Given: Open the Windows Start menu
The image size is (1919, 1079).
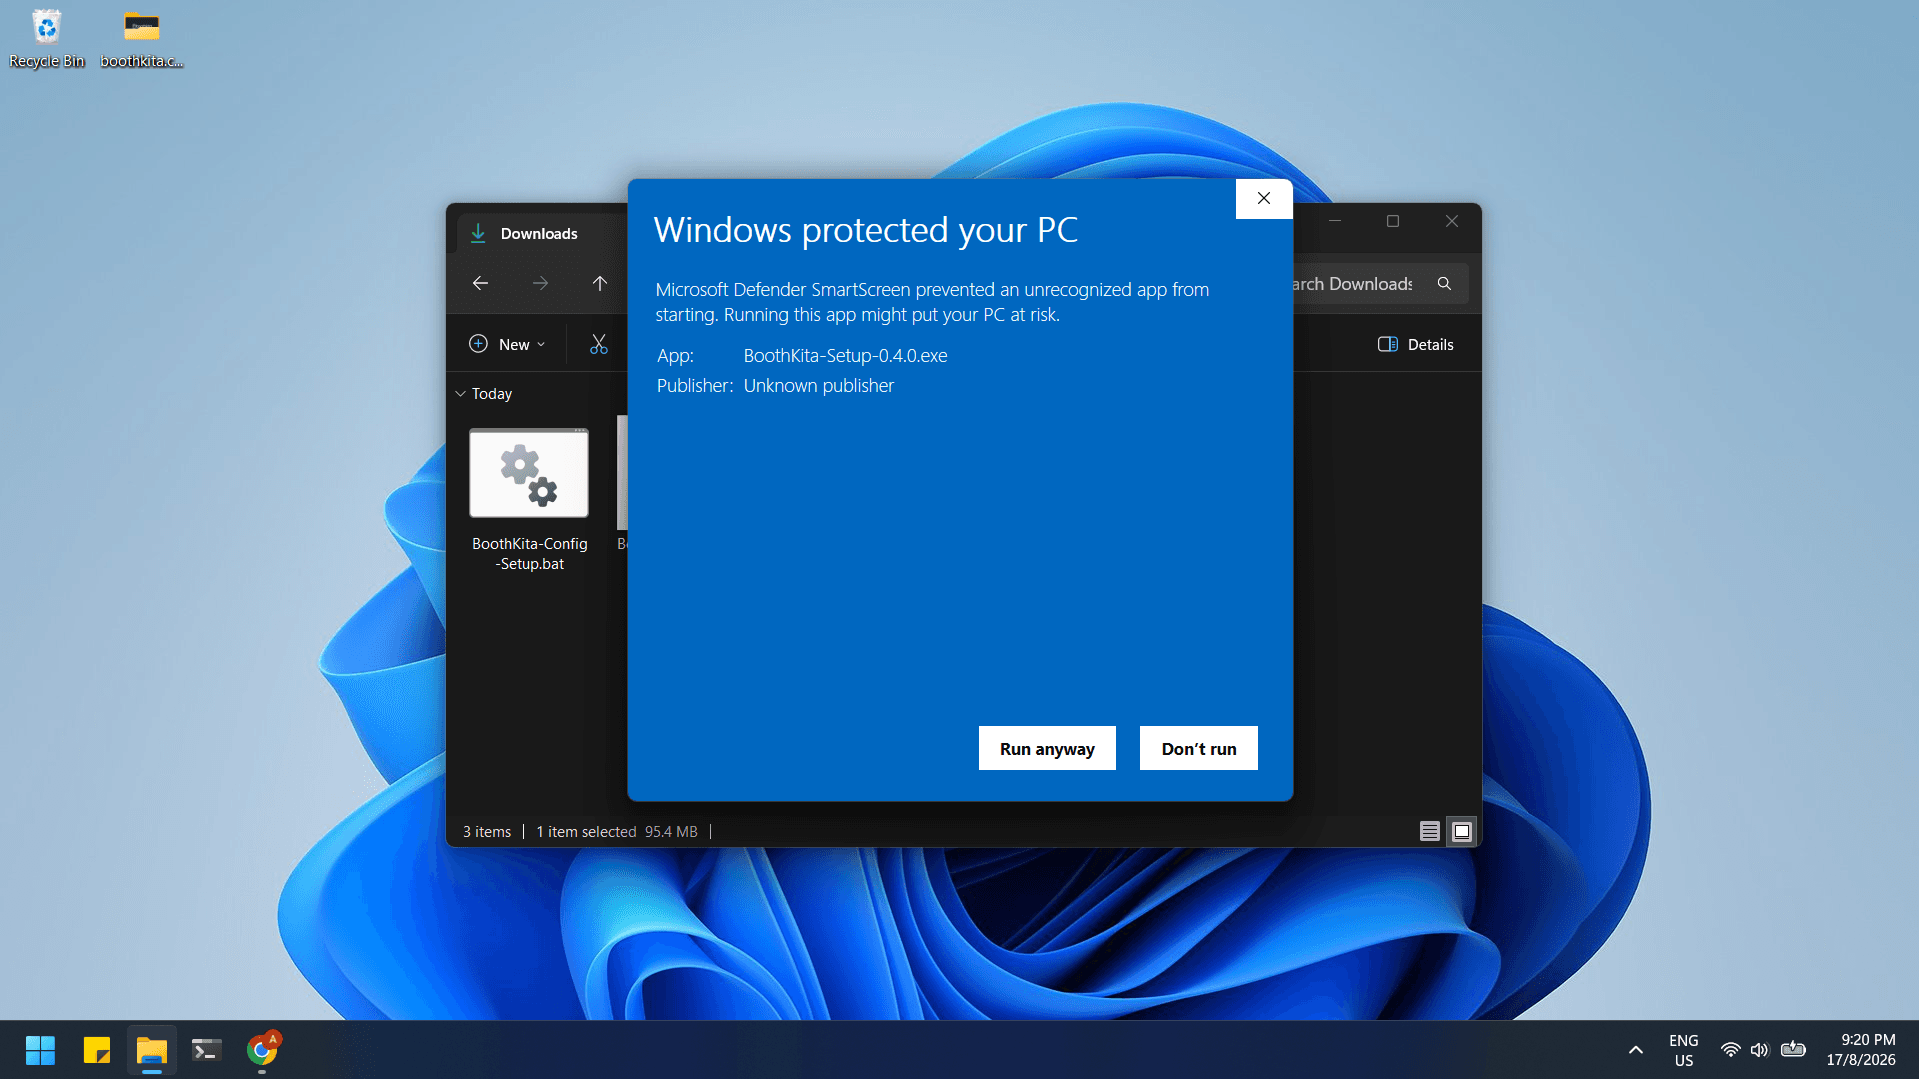Looking at the screenshot, I should 40,1050.
